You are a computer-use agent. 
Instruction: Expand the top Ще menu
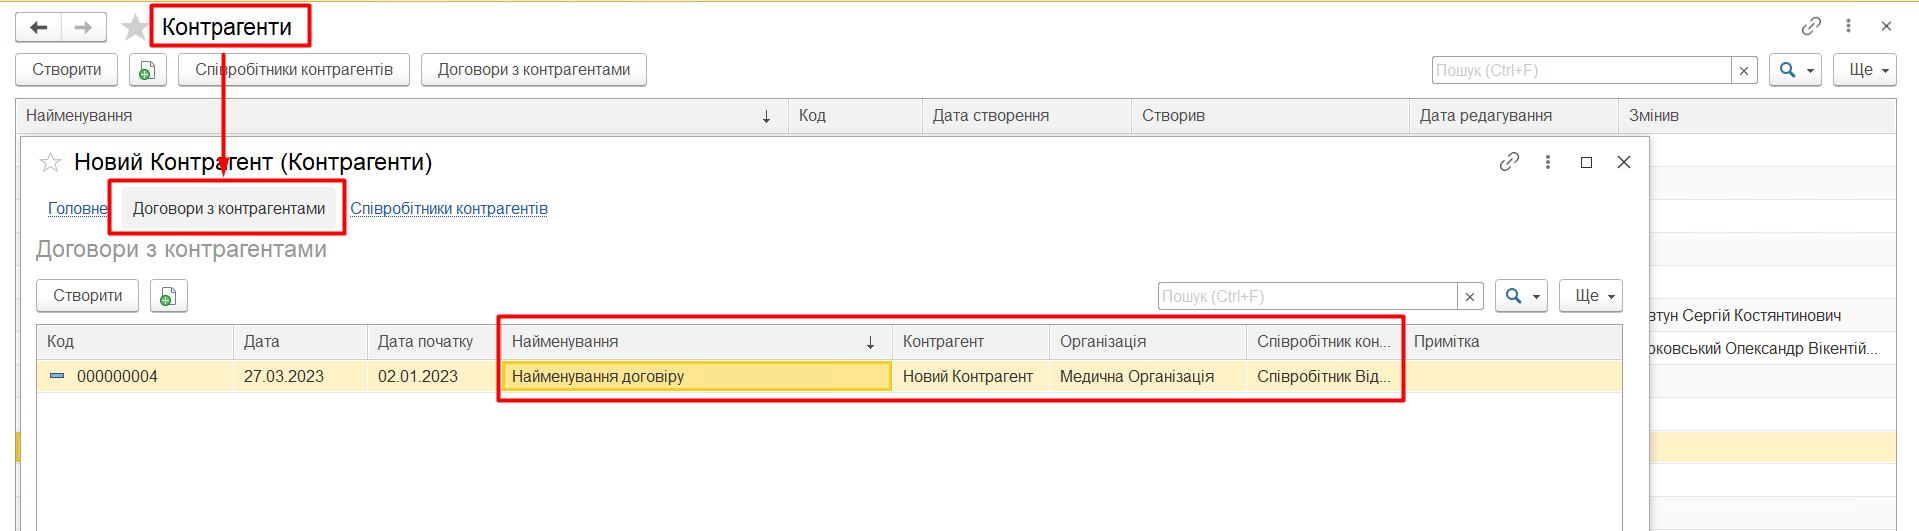point(1864,70)
